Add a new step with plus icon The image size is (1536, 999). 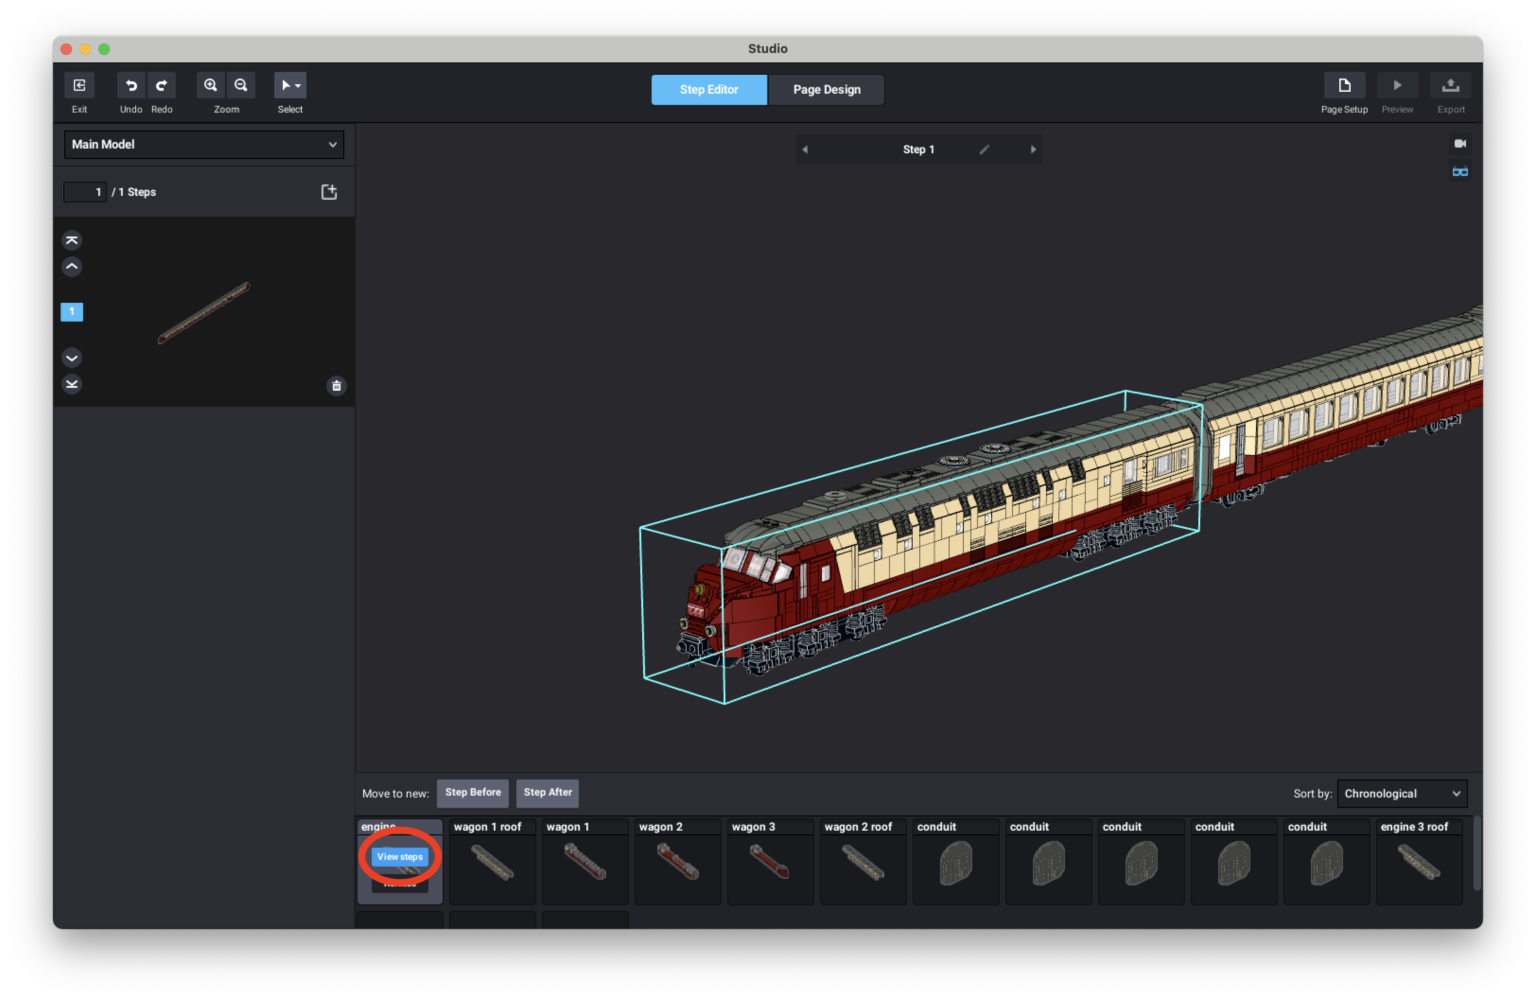click(x=329, y=192)
